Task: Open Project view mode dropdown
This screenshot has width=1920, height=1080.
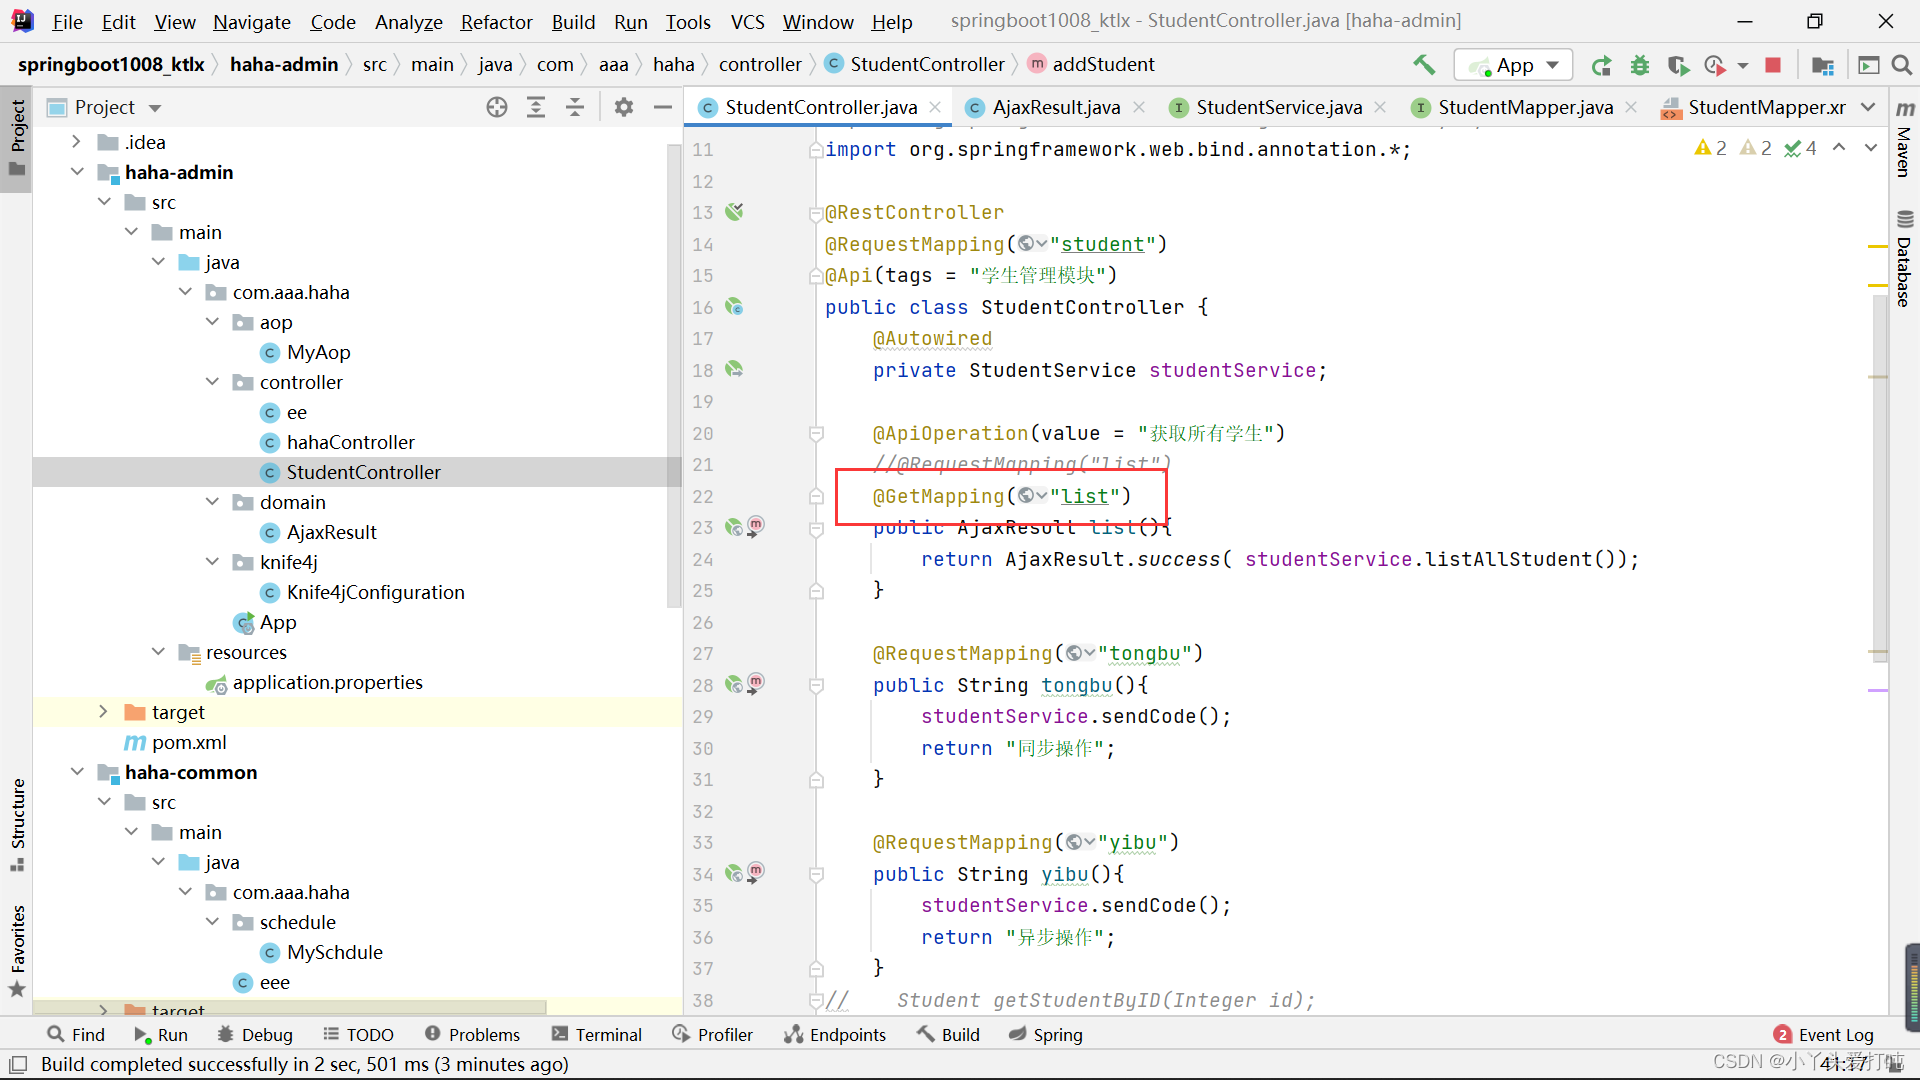Action: pos(155,107)
